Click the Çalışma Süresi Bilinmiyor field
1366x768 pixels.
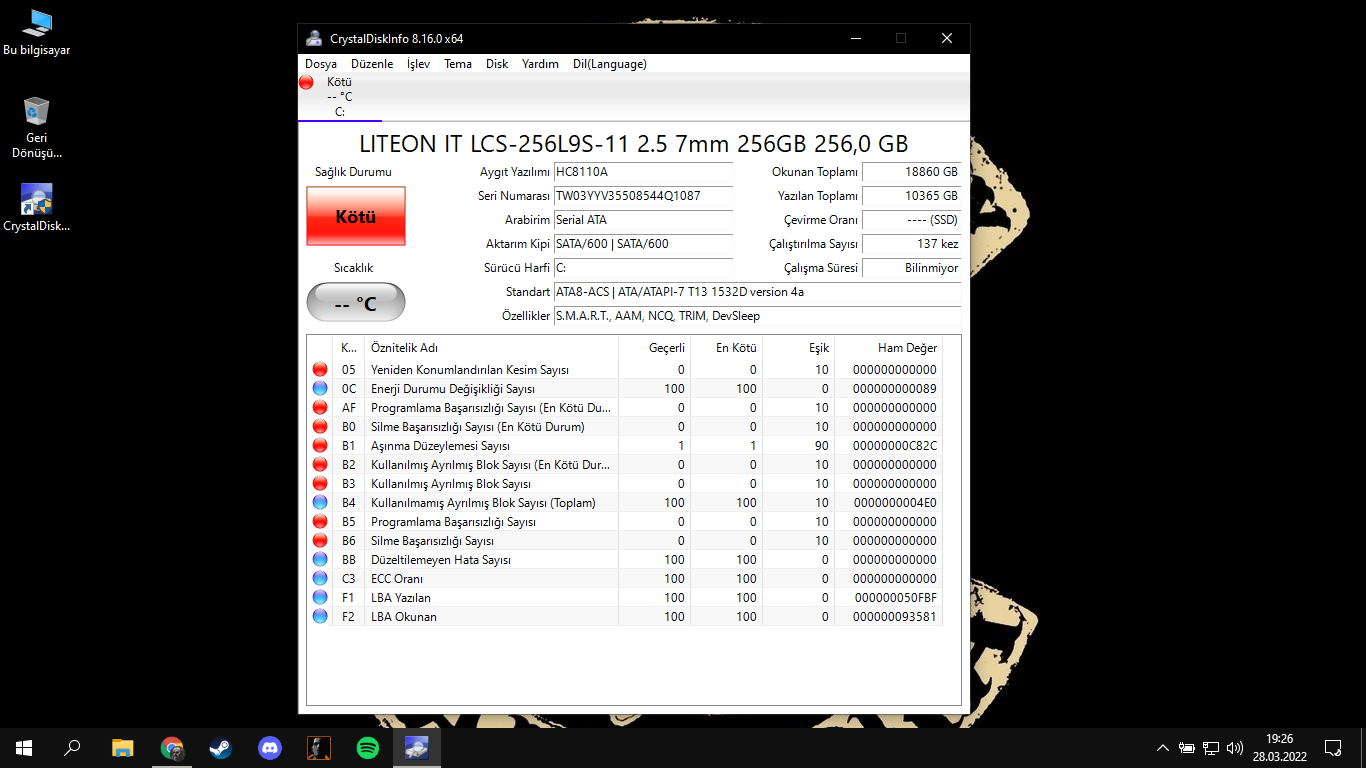click(x=911, y=268)
